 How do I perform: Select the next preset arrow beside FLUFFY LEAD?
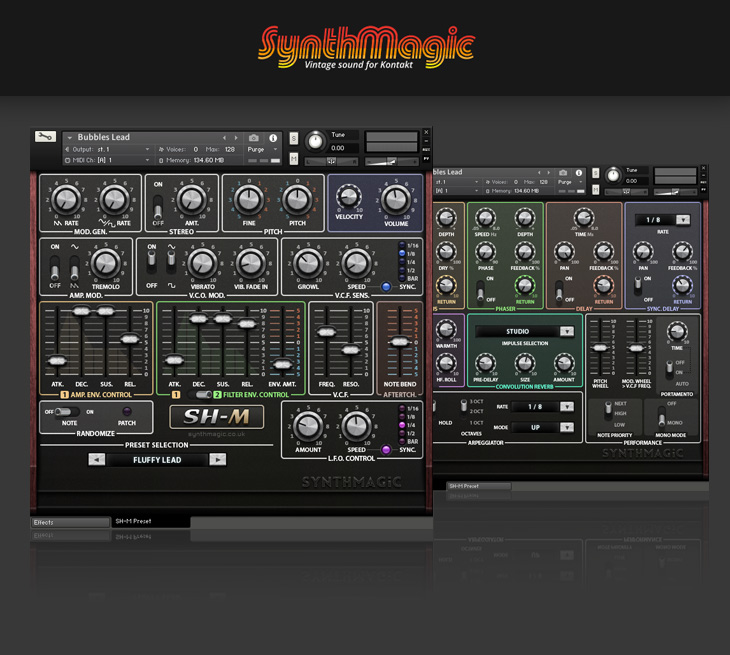coord(217,460)
